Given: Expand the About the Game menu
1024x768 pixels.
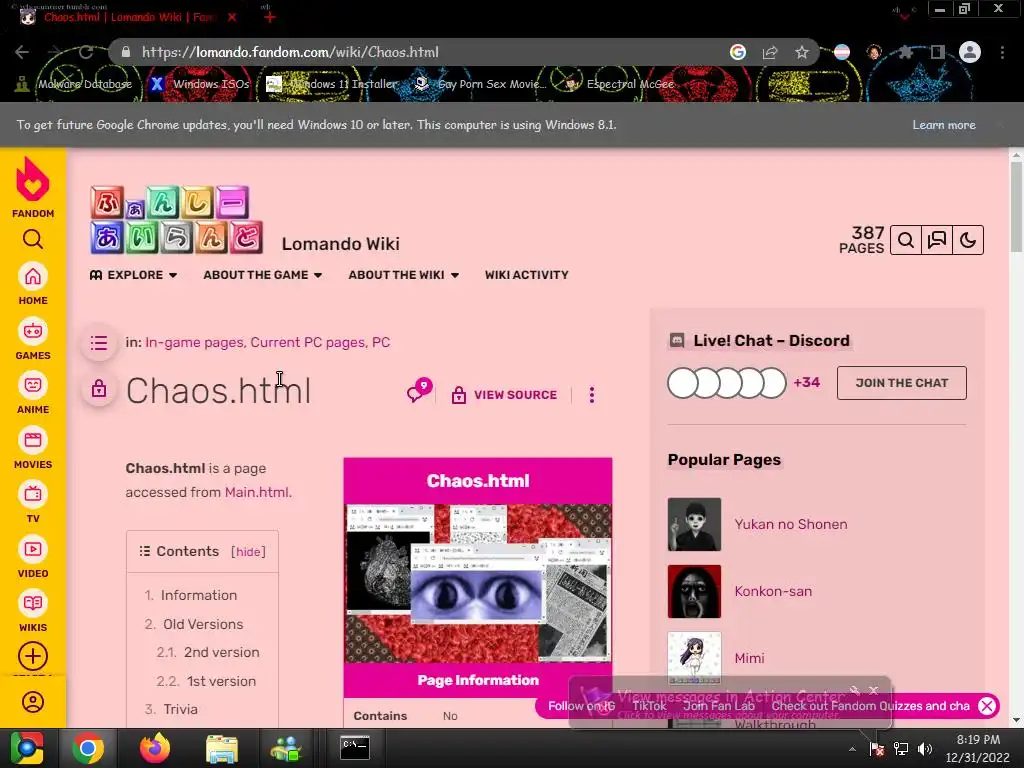Looking at the screenshot, I should tap(263, 275).
